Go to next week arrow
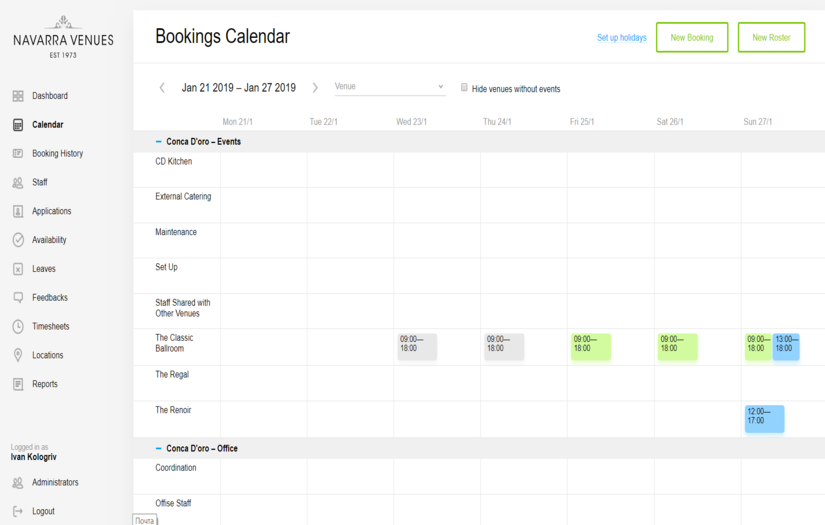This screenshot has width=825, height=525. point(315,87)
